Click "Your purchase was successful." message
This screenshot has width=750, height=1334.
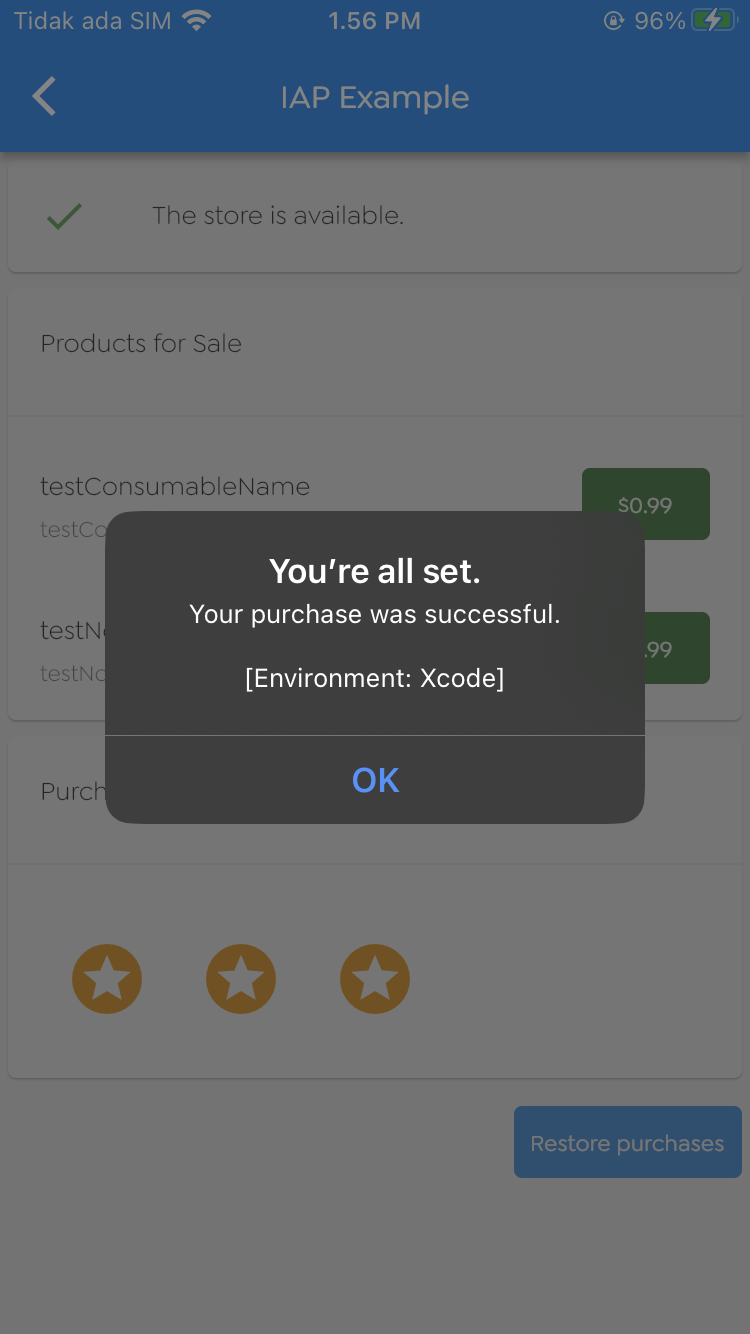(375, 614)
